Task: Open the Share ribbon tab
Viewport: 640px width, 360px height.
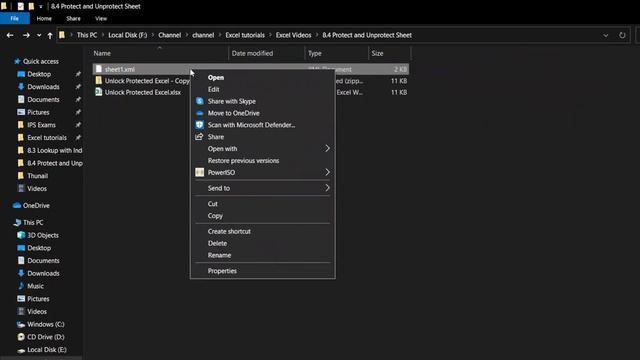Action: tap(73, 18)
